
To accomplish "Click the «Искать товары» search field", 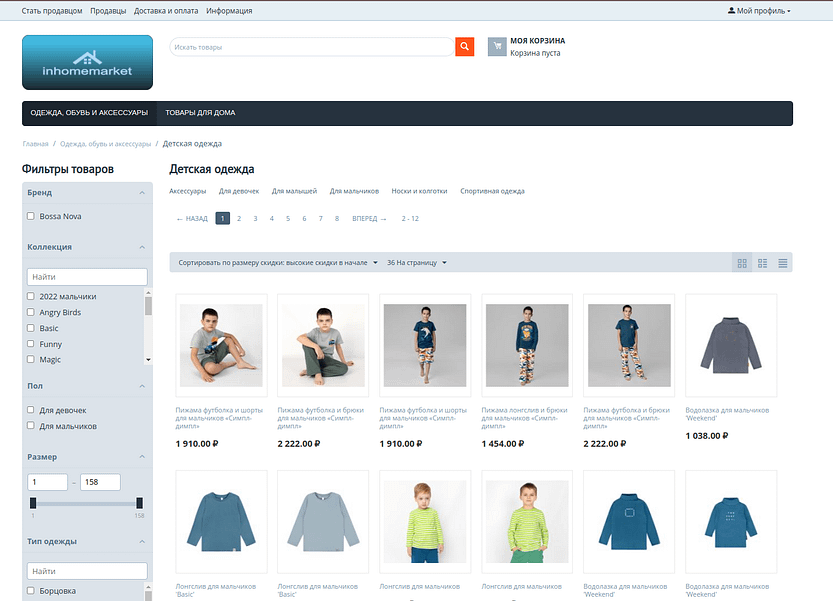I will click(x=310, y=46).
